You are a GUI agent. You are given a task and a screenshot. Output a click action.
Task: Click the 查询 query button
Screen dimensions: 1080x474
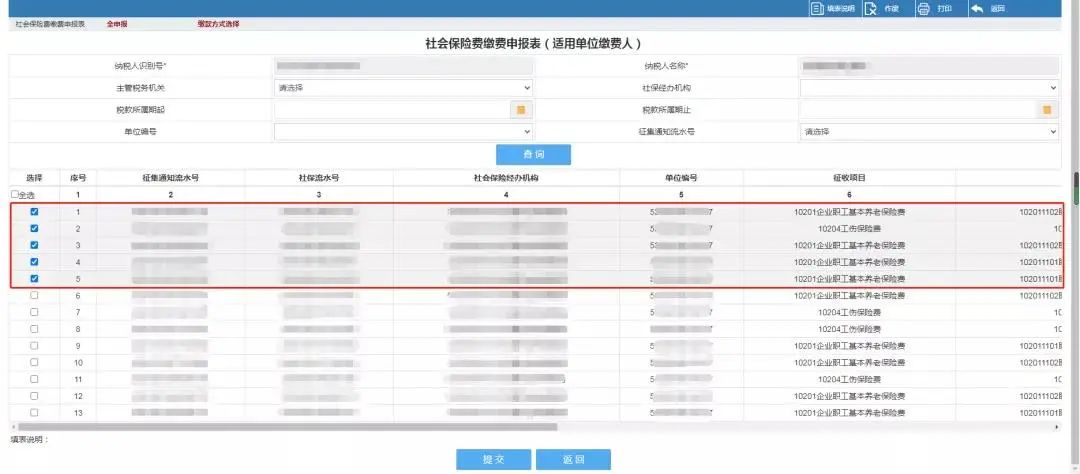[533, 155]
